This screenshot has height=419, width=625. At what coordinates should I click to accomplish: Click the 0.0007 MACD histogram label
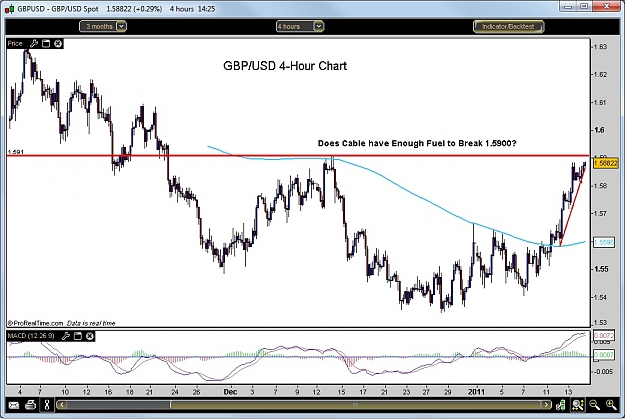[604, 354]
